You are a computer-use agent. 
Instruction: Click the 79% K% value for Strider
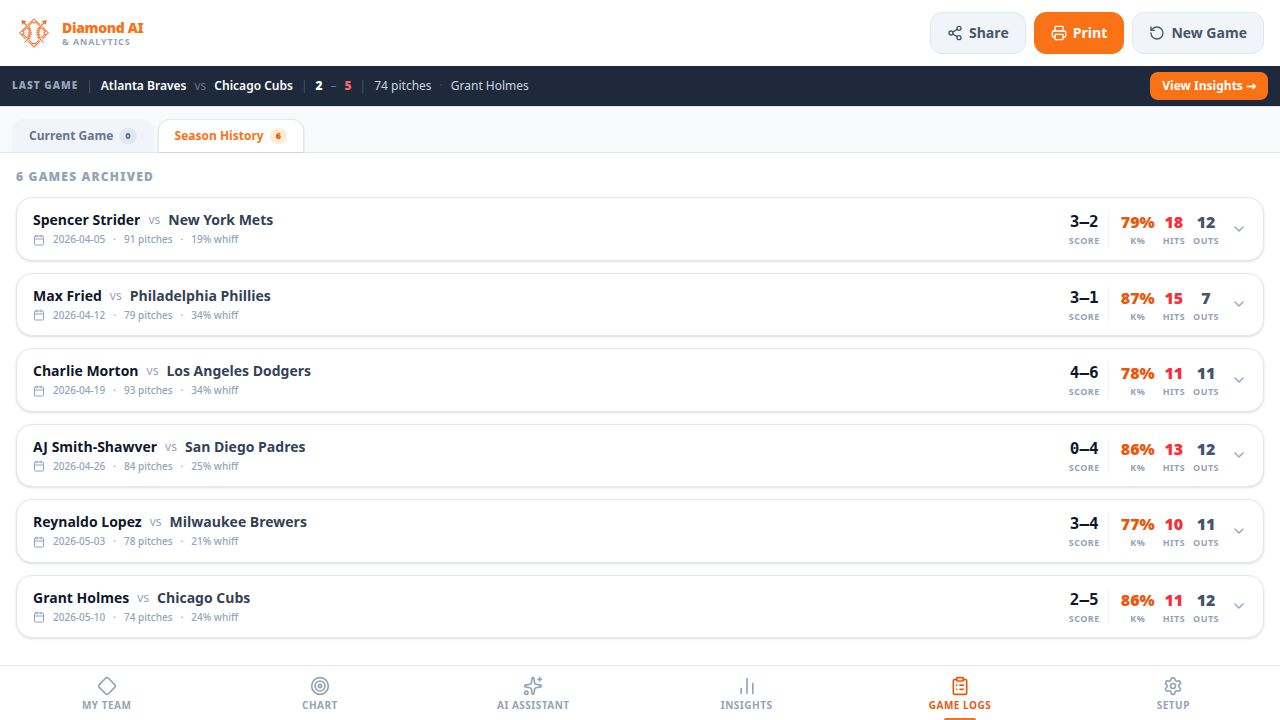pos(1137,223)
